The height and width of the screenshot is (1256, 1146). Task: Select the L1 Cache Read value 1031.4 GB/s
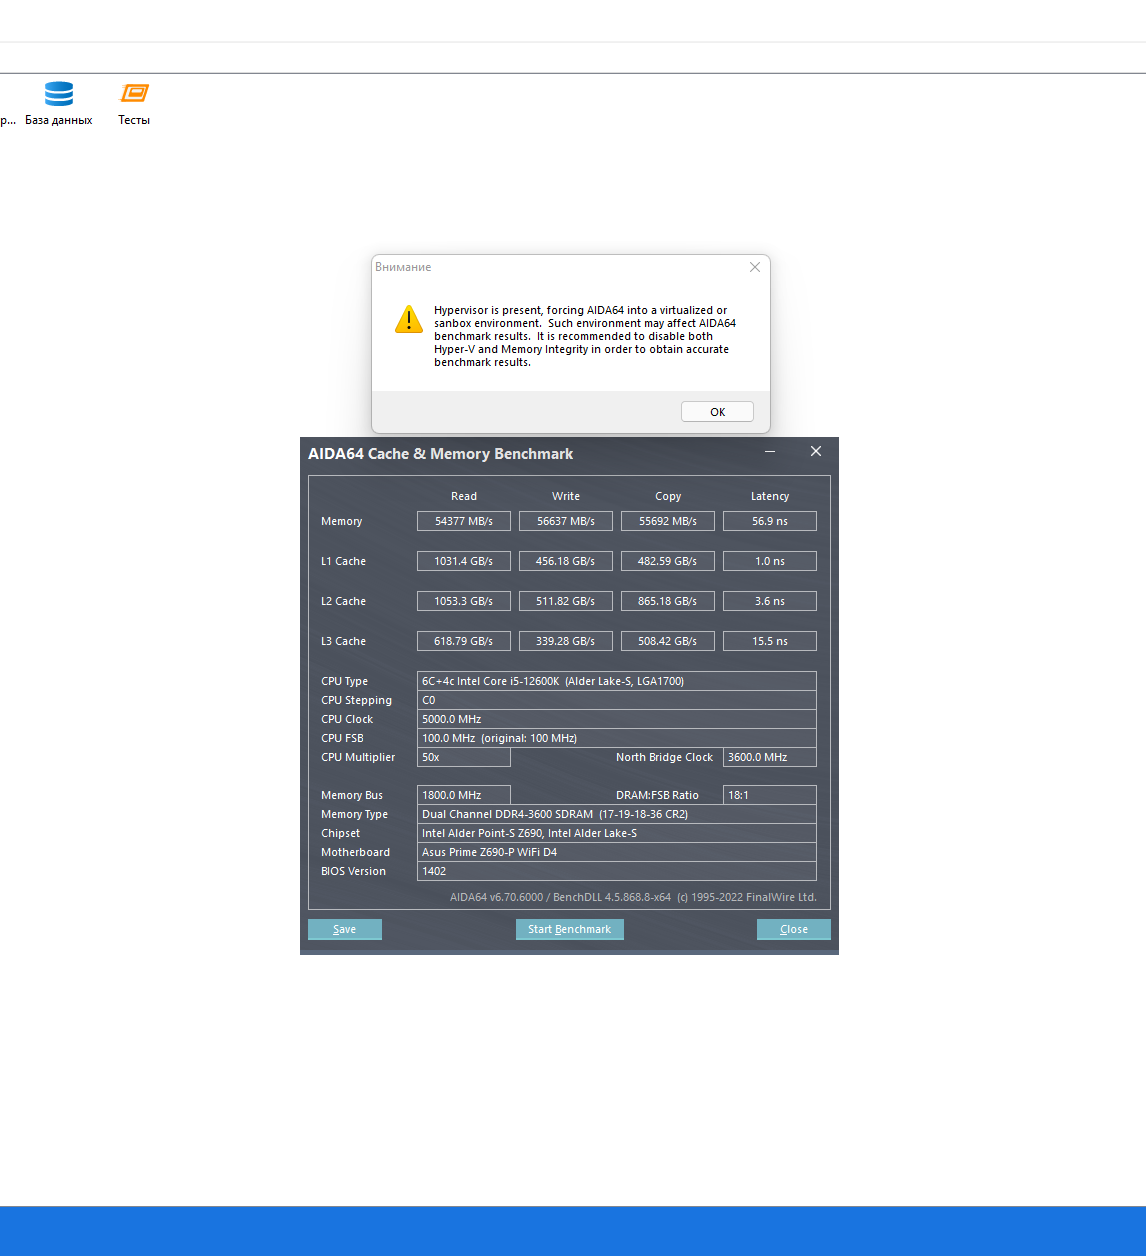(x=464, y=561)
